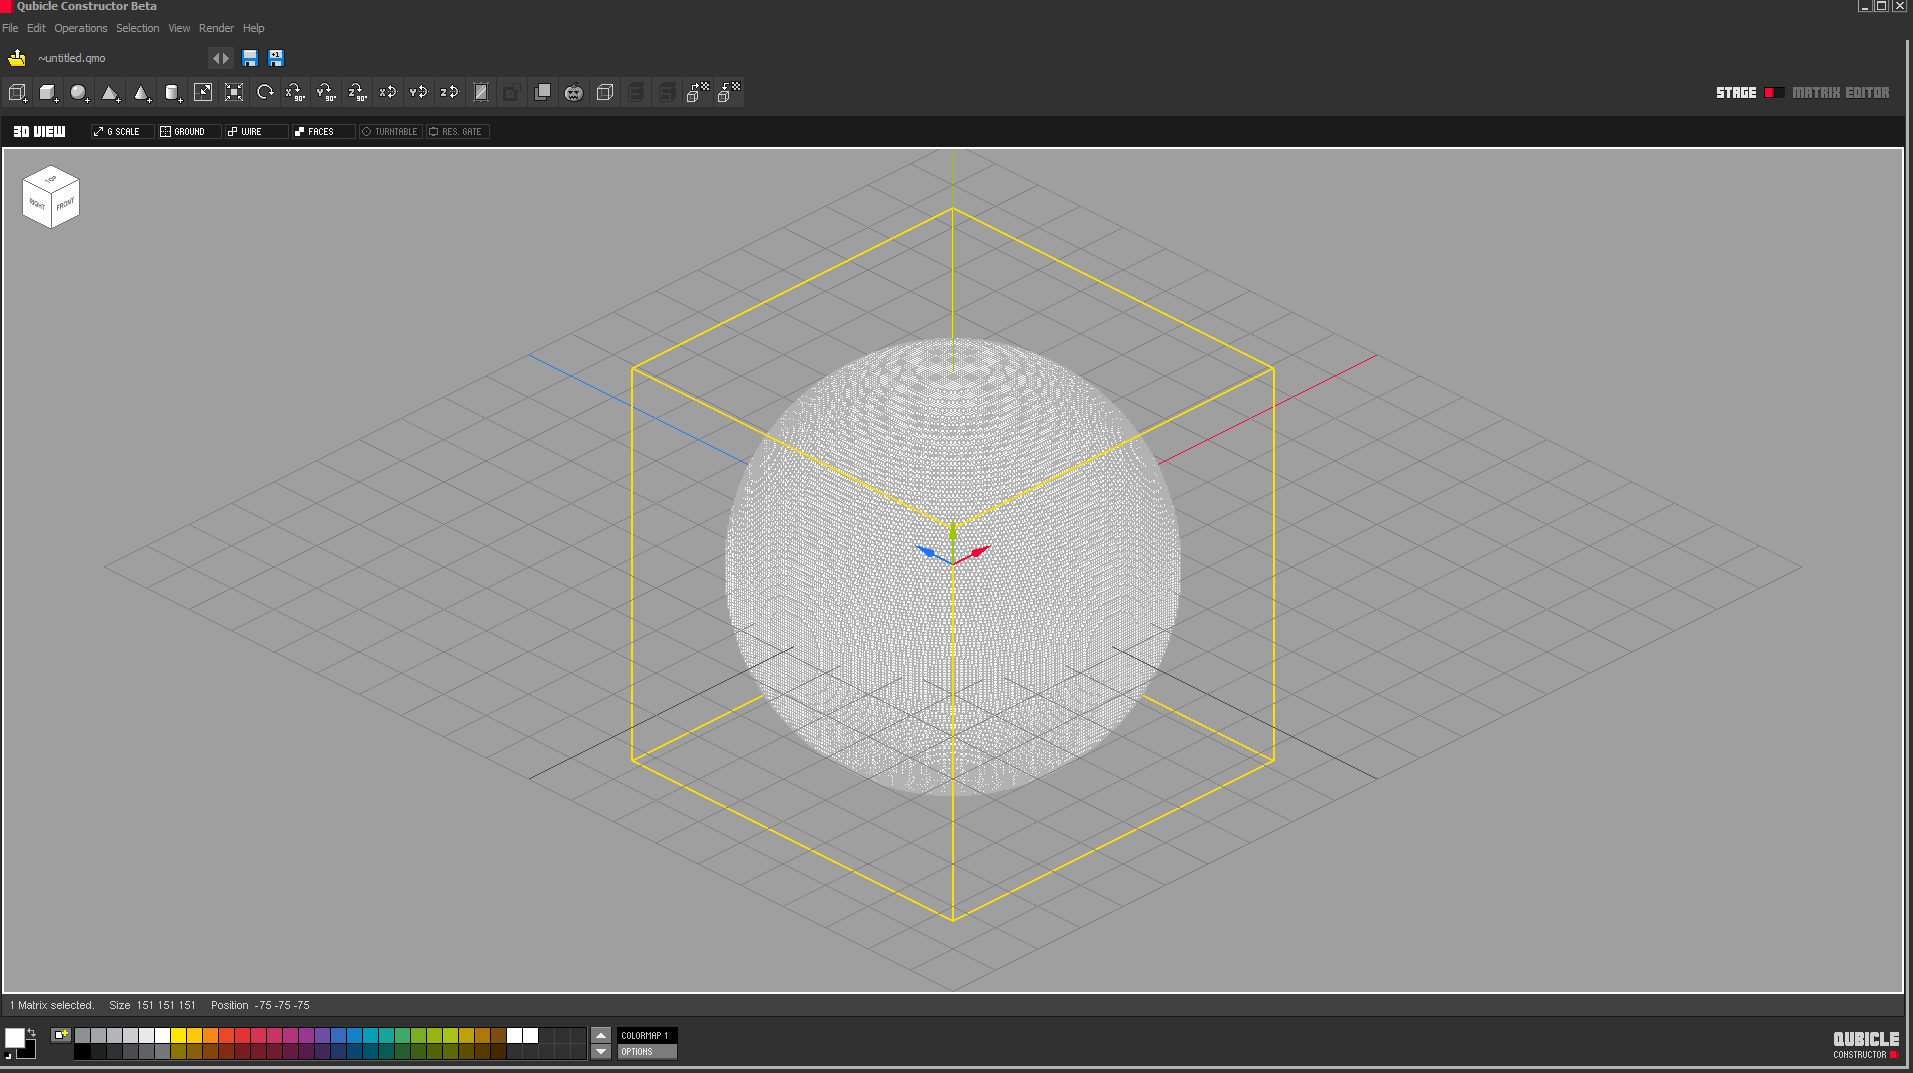Add a pyramid matrix
The image size is (1913, 1073).
[x=110, y=93]
